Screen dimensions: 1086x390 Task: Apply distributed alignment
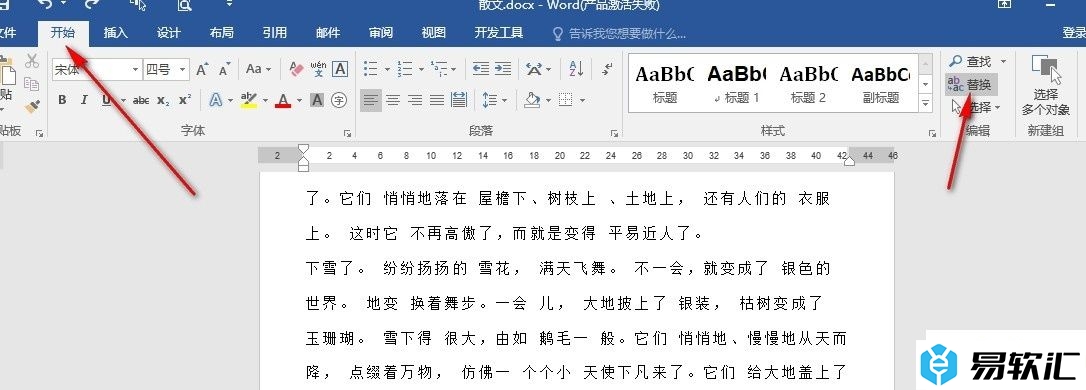pos(459,100)
